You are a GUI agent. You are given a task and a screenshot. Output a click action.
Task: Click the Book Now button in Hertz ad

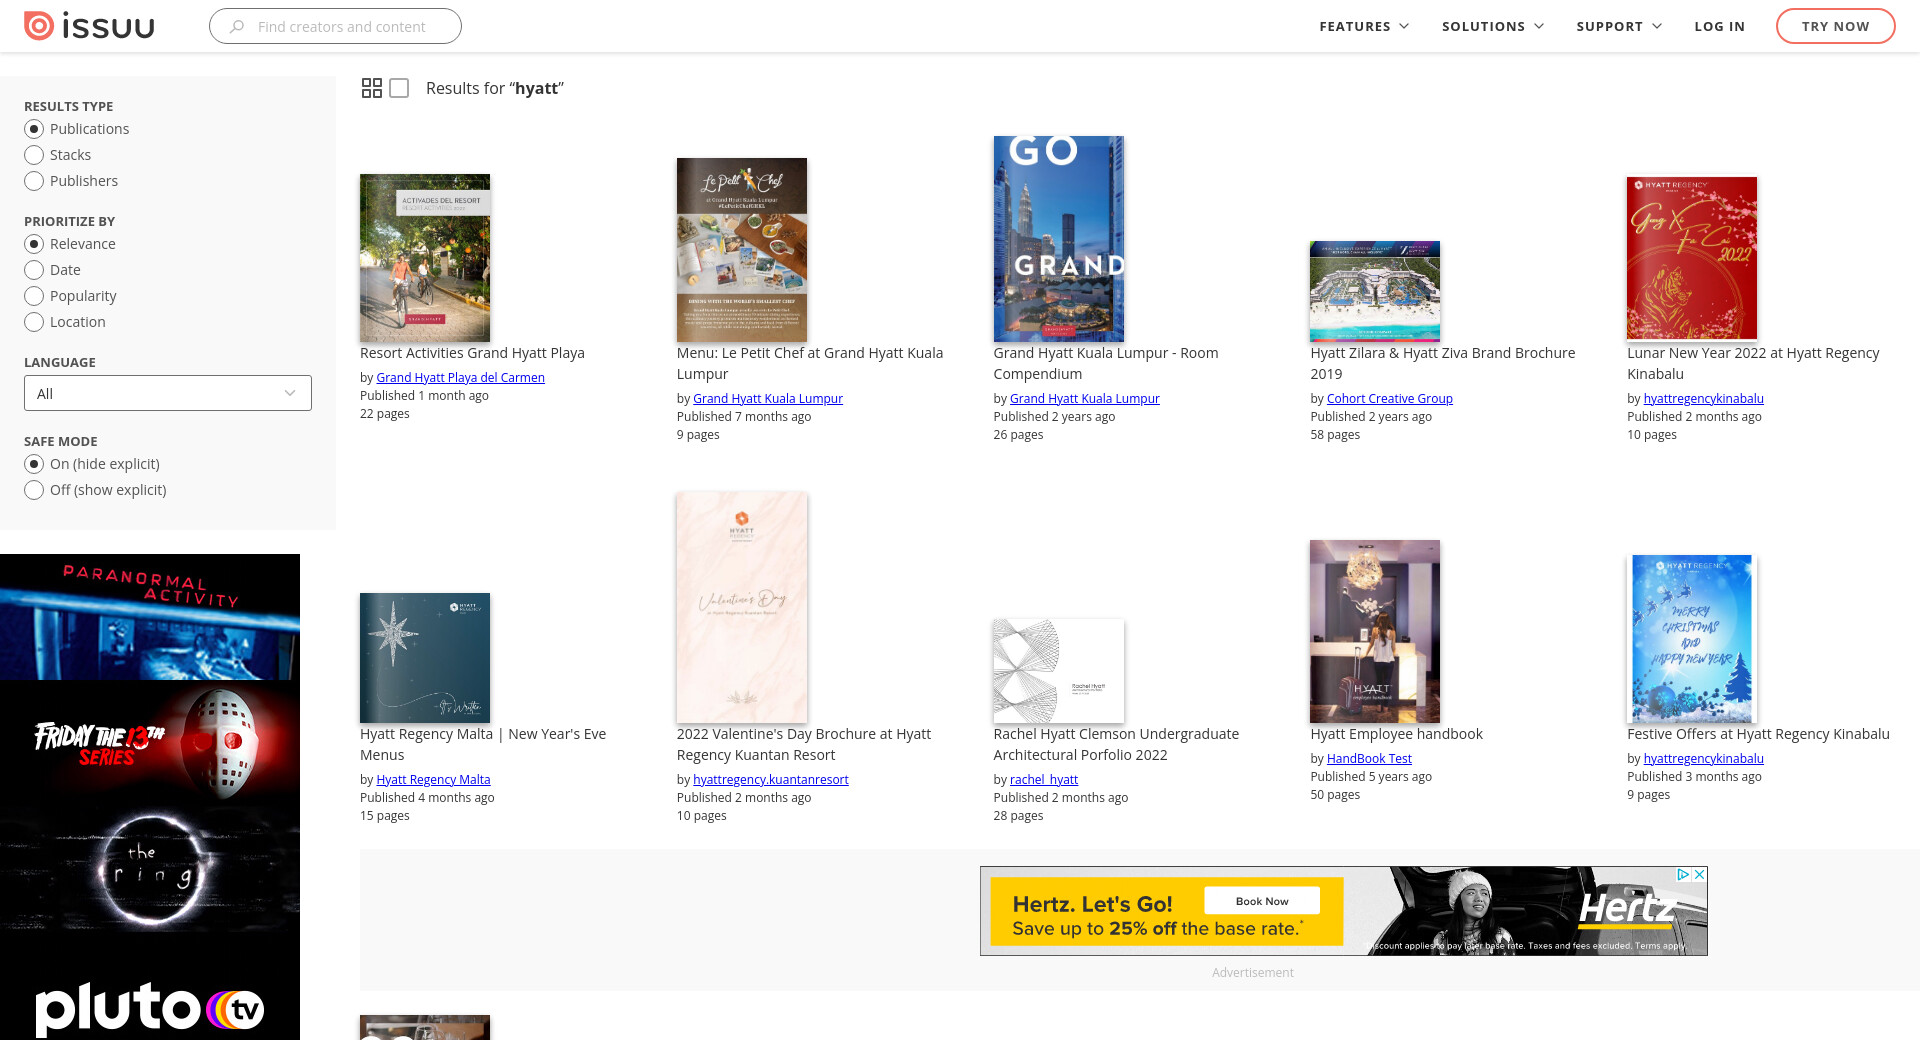pos(1262,901)
